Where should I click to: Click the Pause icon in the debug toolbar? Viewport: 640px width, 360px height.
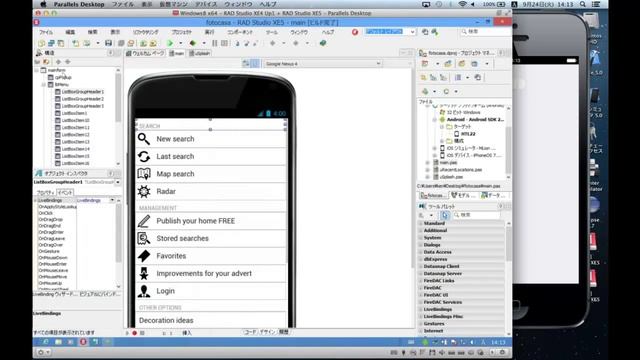[x=215, y=43]
